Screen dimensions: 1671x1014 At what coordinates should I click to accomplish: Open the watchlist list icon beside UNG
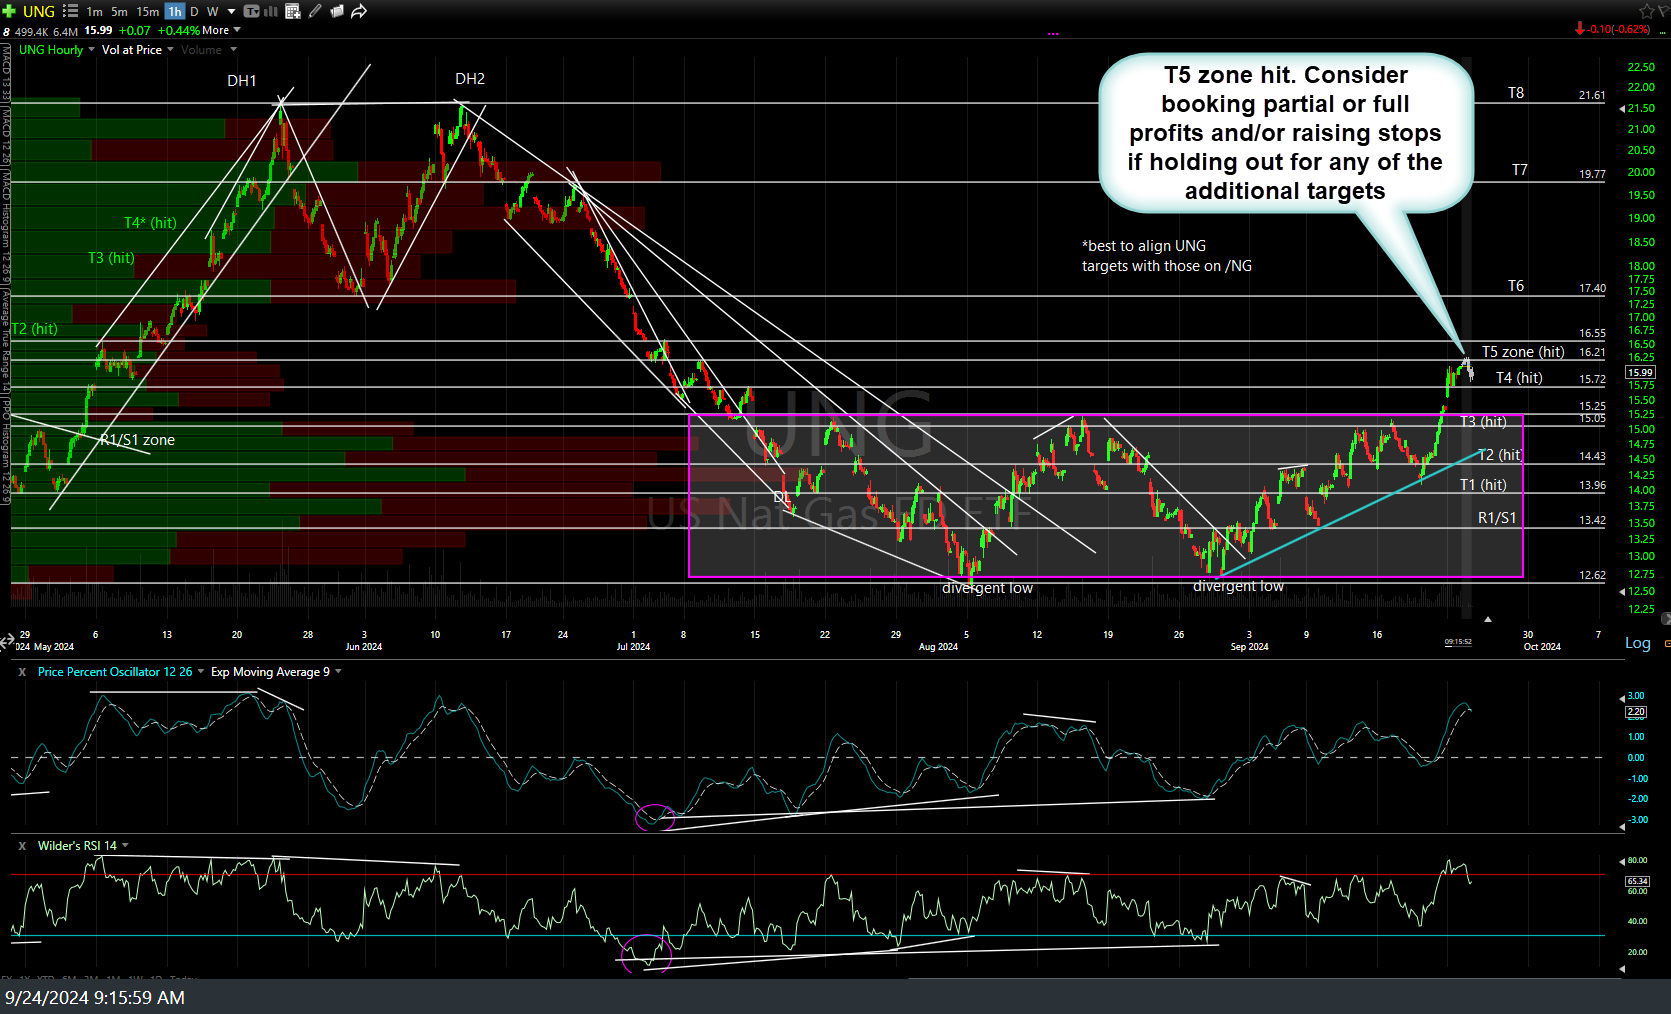click(70, 11)
